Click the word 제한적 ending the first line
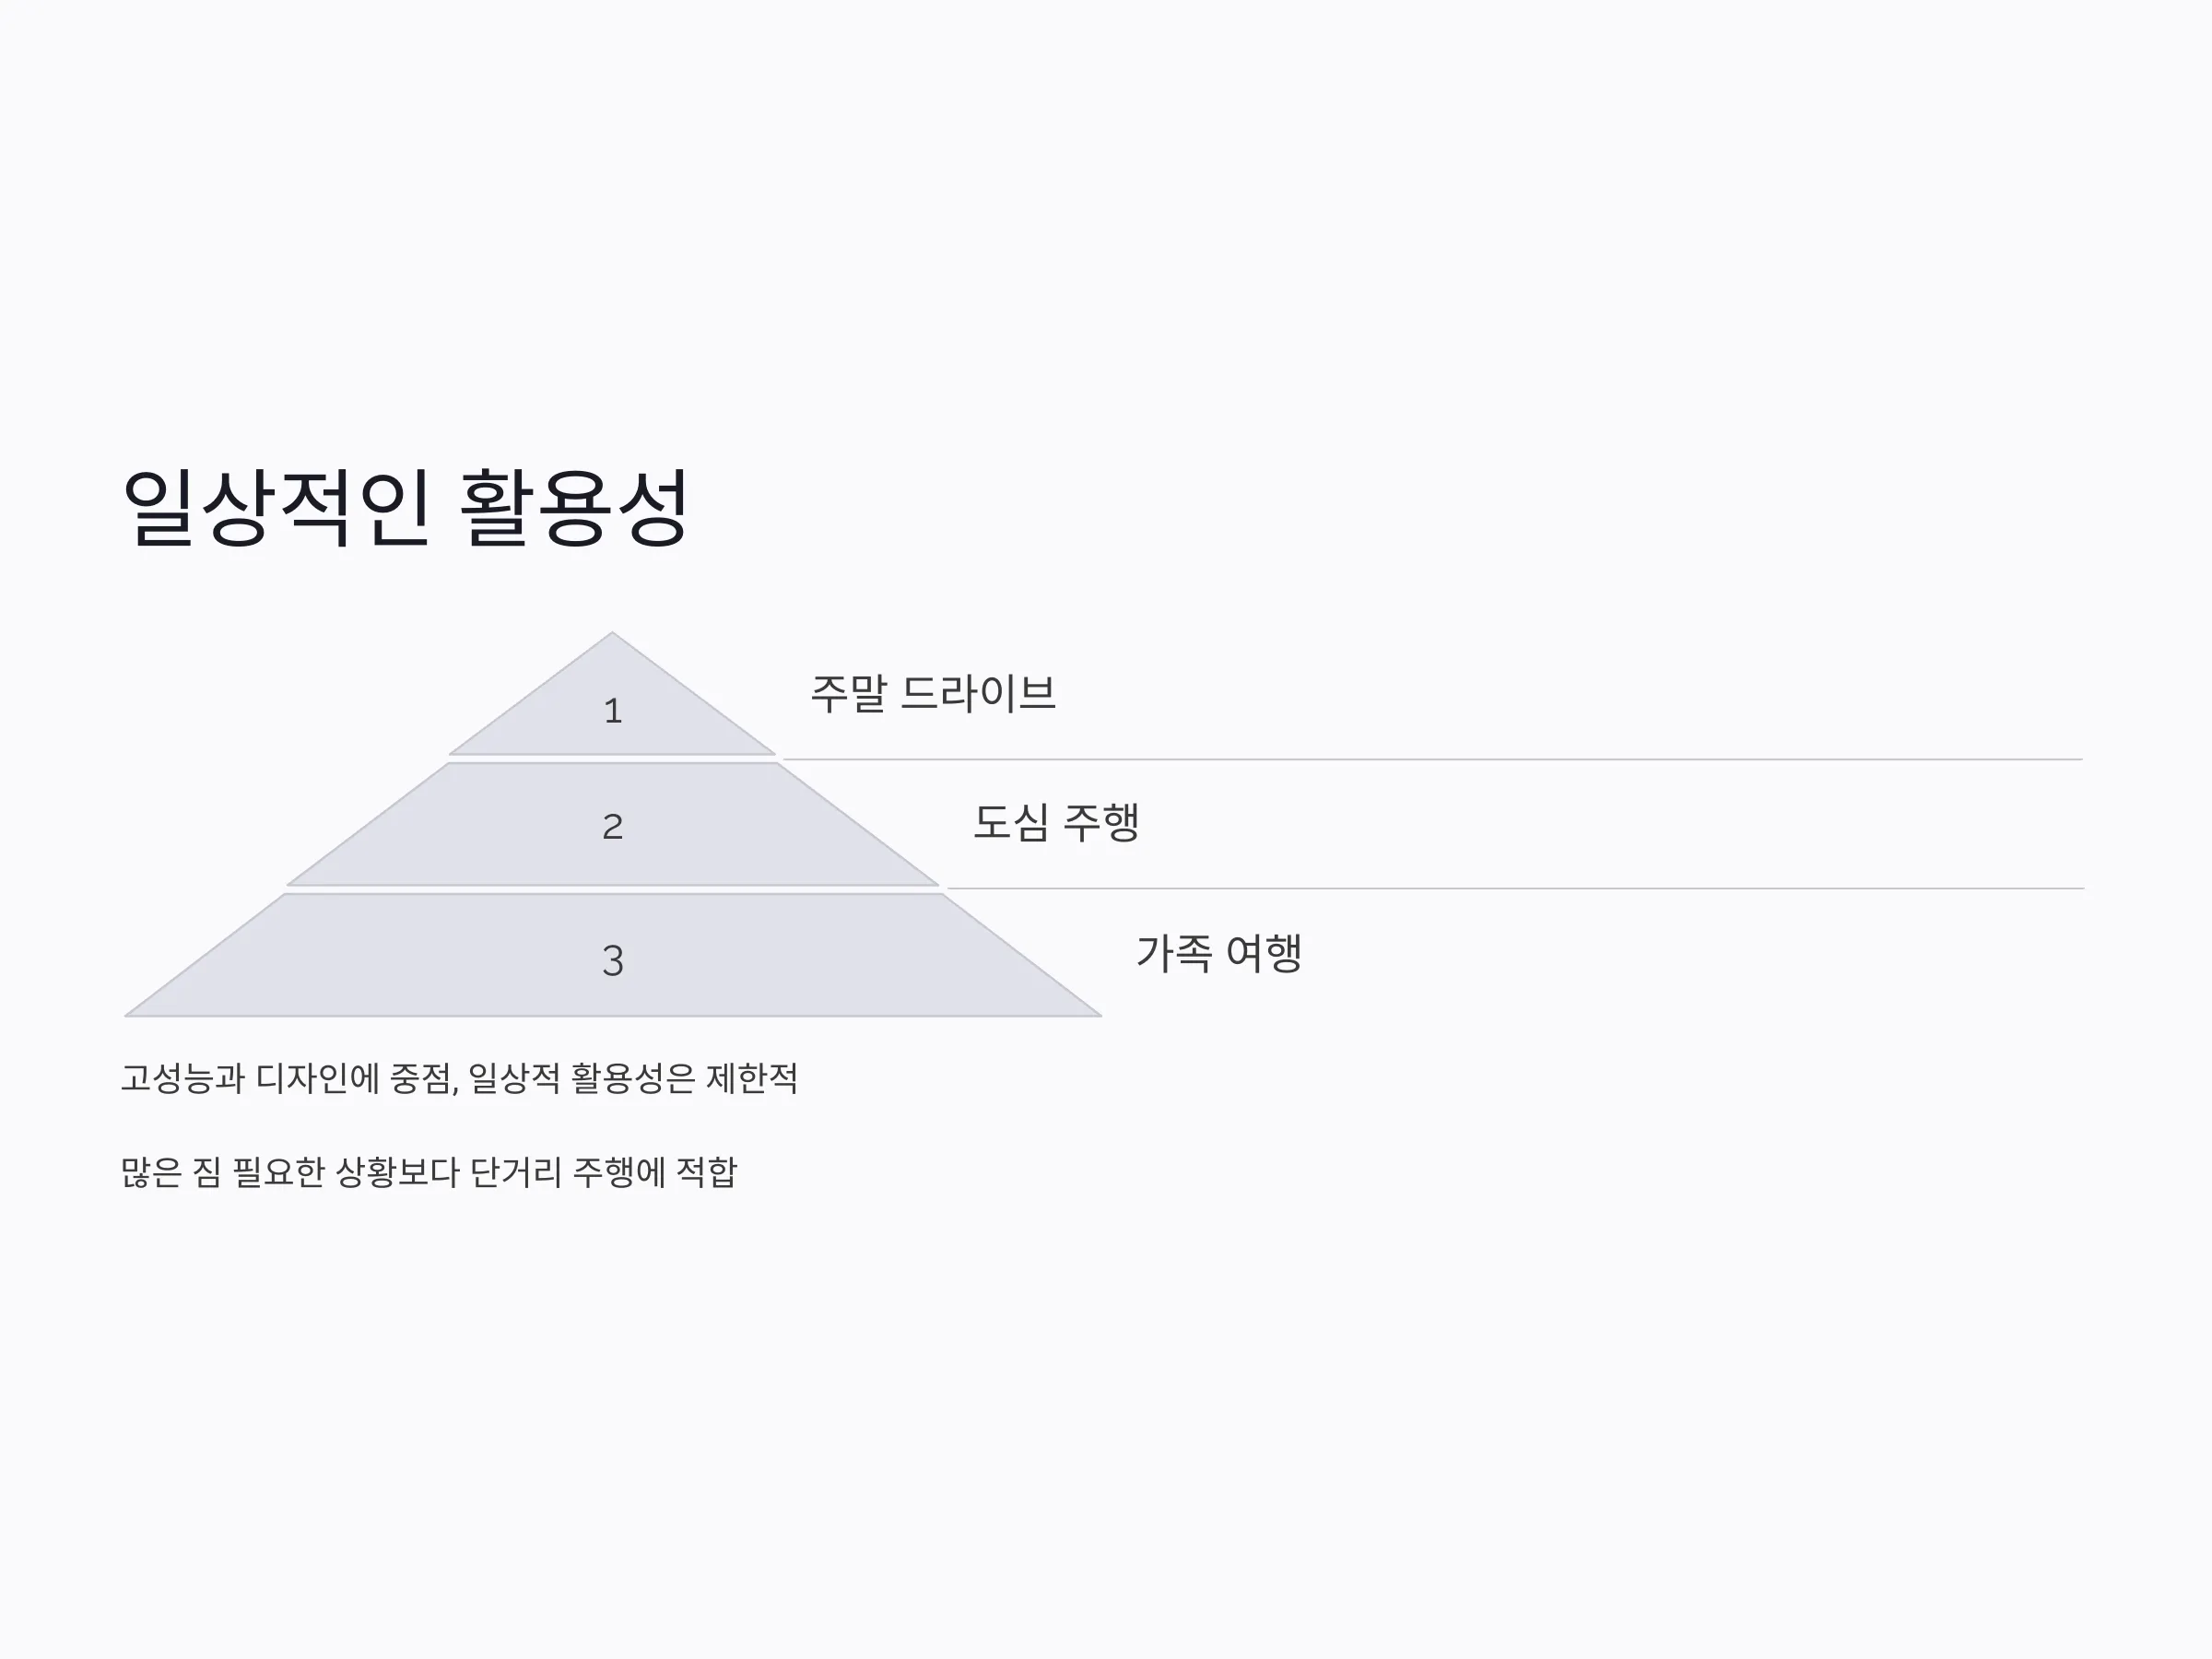The width and height of the screenshot is (2212, 1659). [x=752, y=1078]
